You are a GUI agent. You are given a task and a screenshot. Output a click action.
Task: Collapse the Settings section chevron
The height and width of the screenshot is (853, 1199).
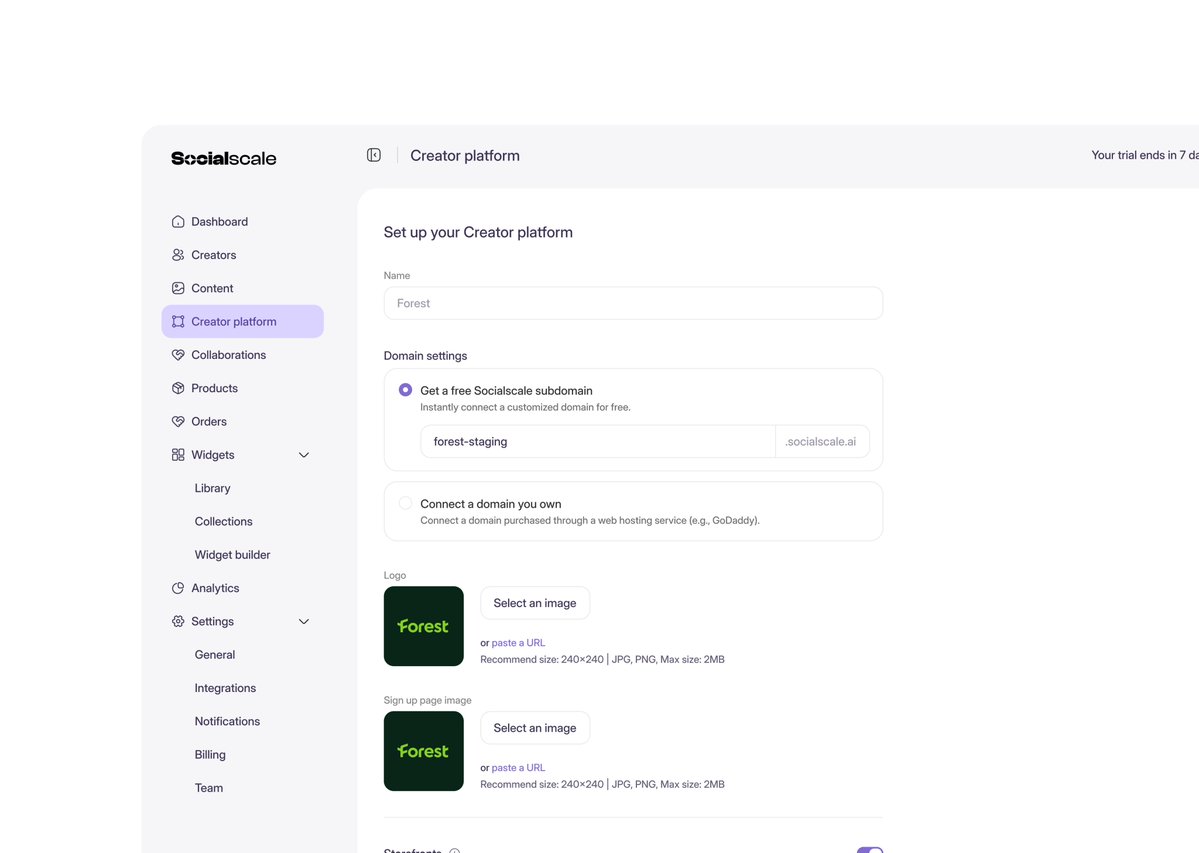pyautogui.click(x=304, y=621)
